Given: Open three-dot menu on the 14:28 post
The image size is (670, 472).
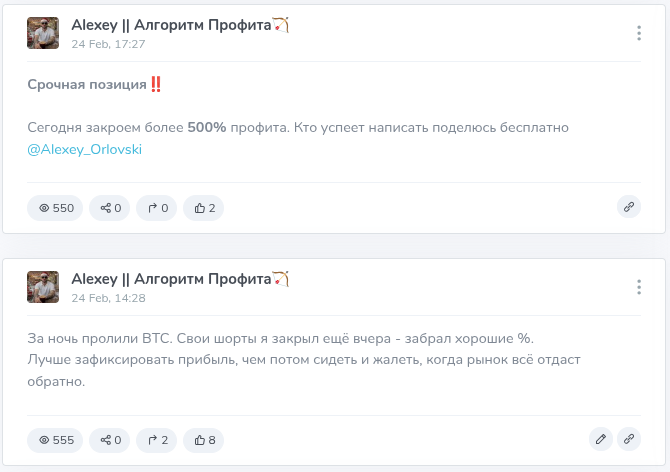Looking at the screenshot, I should click(x=639, y=287).
